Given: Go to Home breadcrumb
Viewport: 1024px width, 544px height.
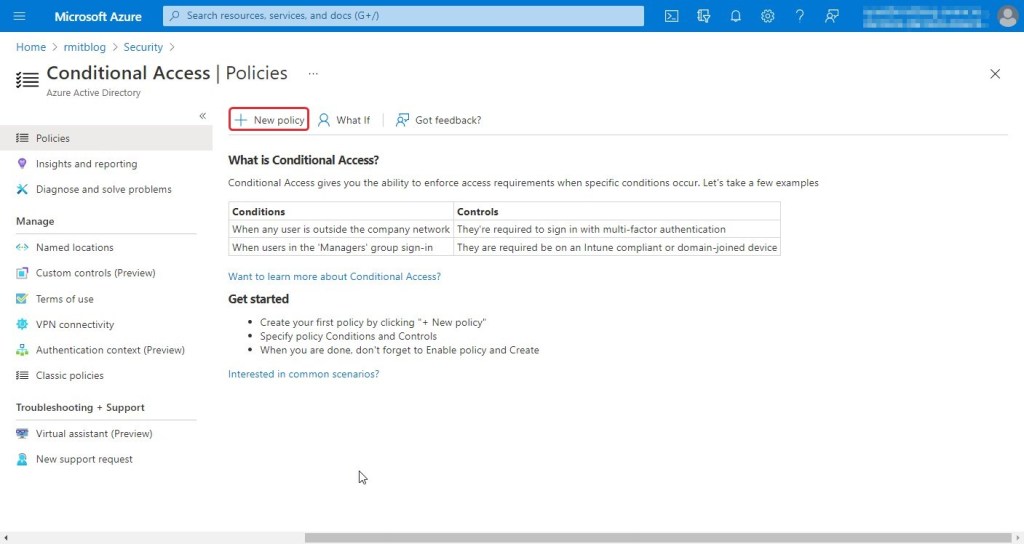Looking at the screenshot, I should click(31, 47).
